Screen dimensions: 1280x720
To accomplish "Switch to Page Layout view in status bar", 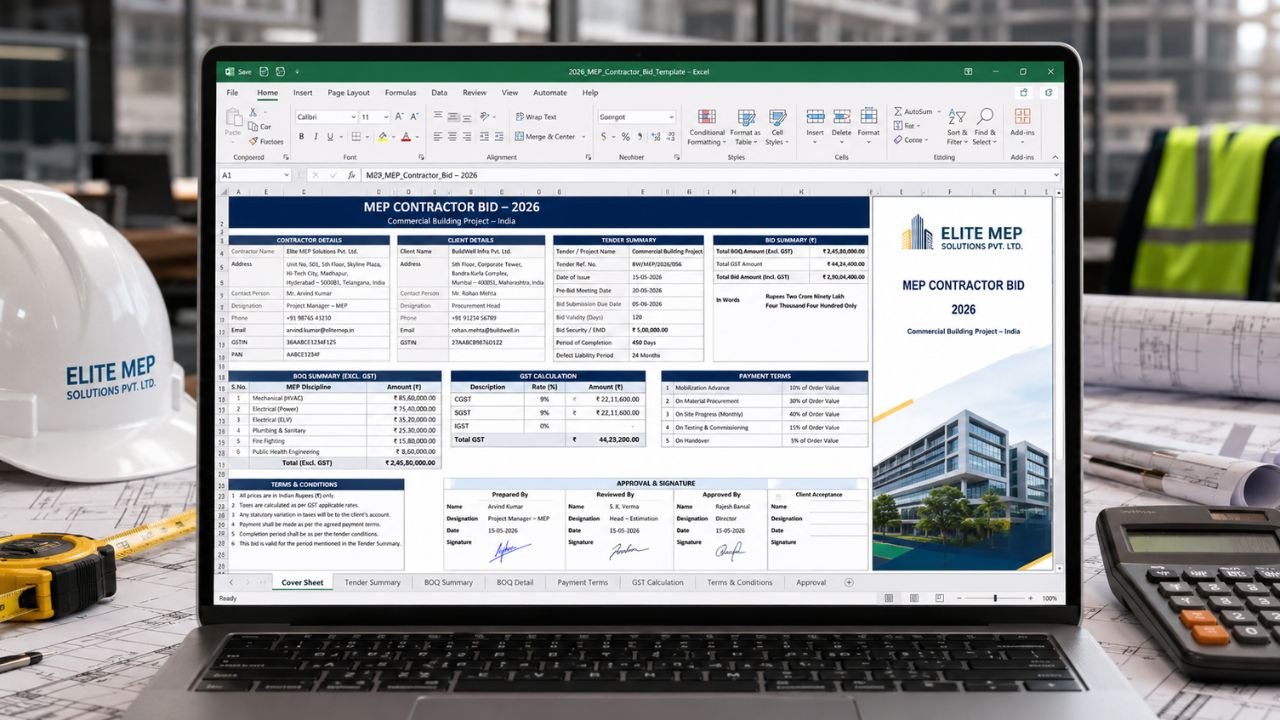I will (x=913, y=598).
